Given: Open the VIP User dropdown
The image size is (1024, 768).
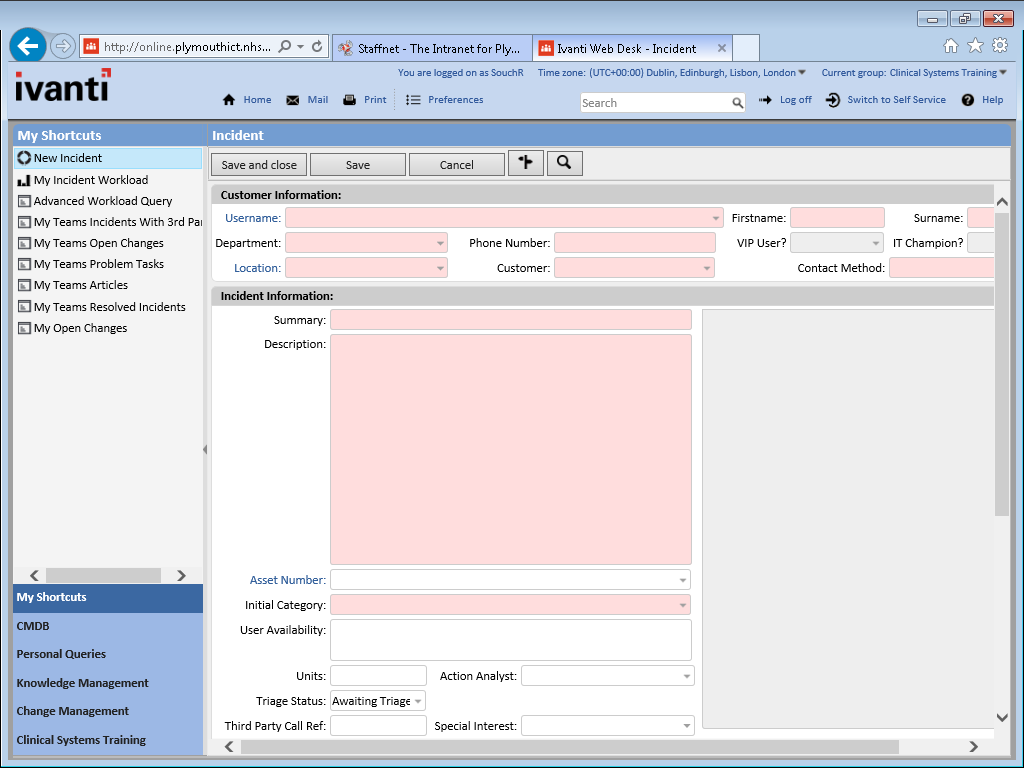Looking at the screenshot, I should click(876, 243).
